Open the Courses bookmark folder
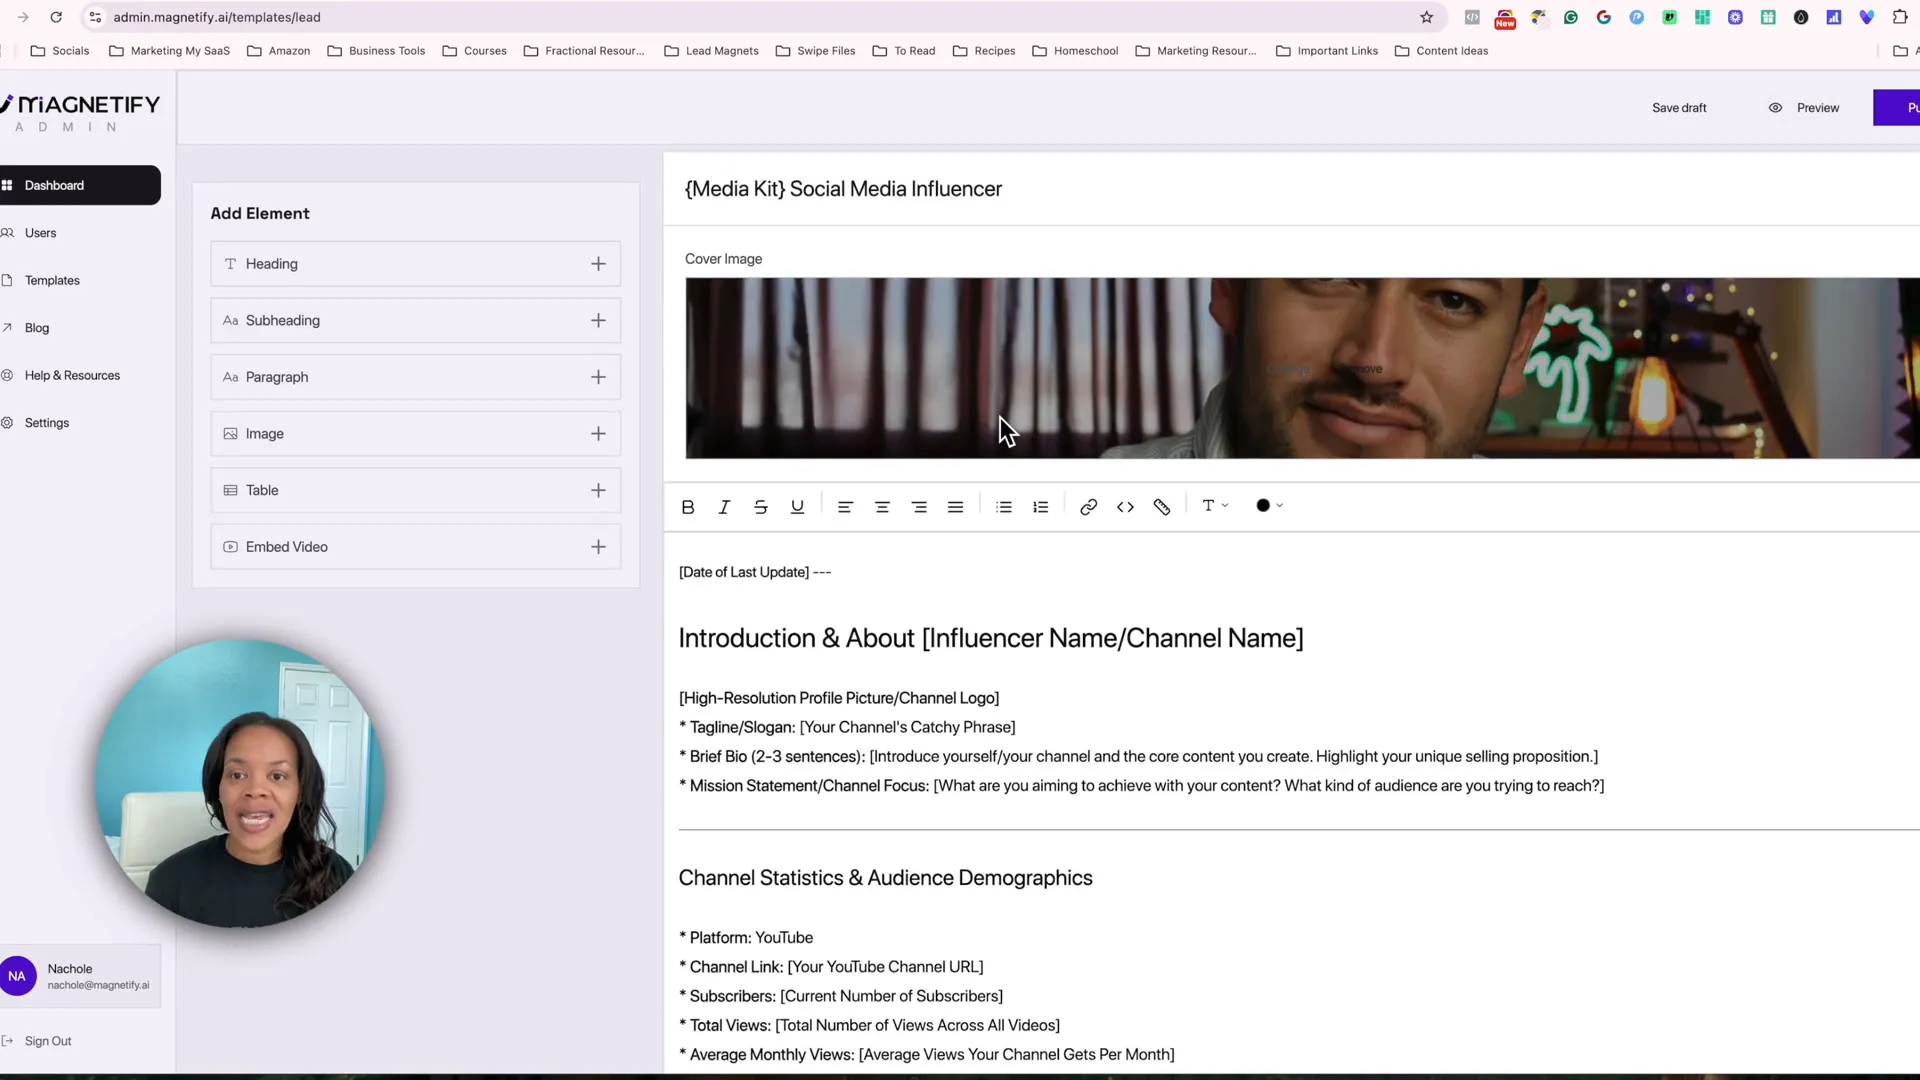This screenshot has width=1920, height=1080. (x=474, y=51)
